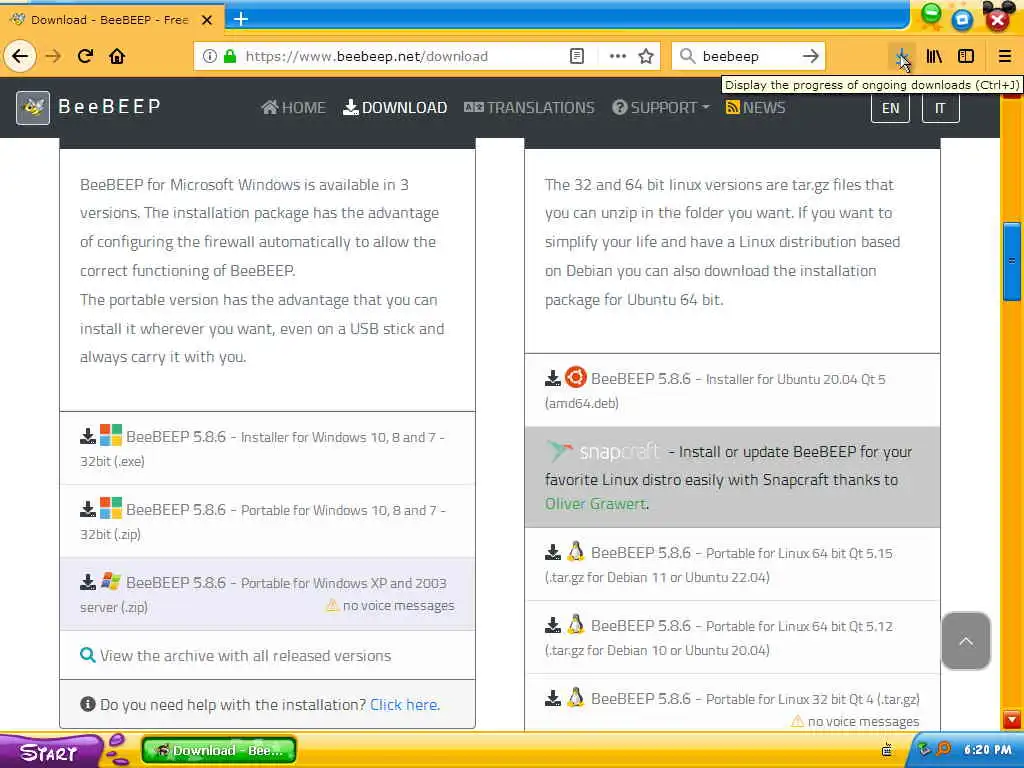Screen dimensions: 1024x768
Task: Select the Download - Bee... taskbar button
Action: [x=219, y=750]
